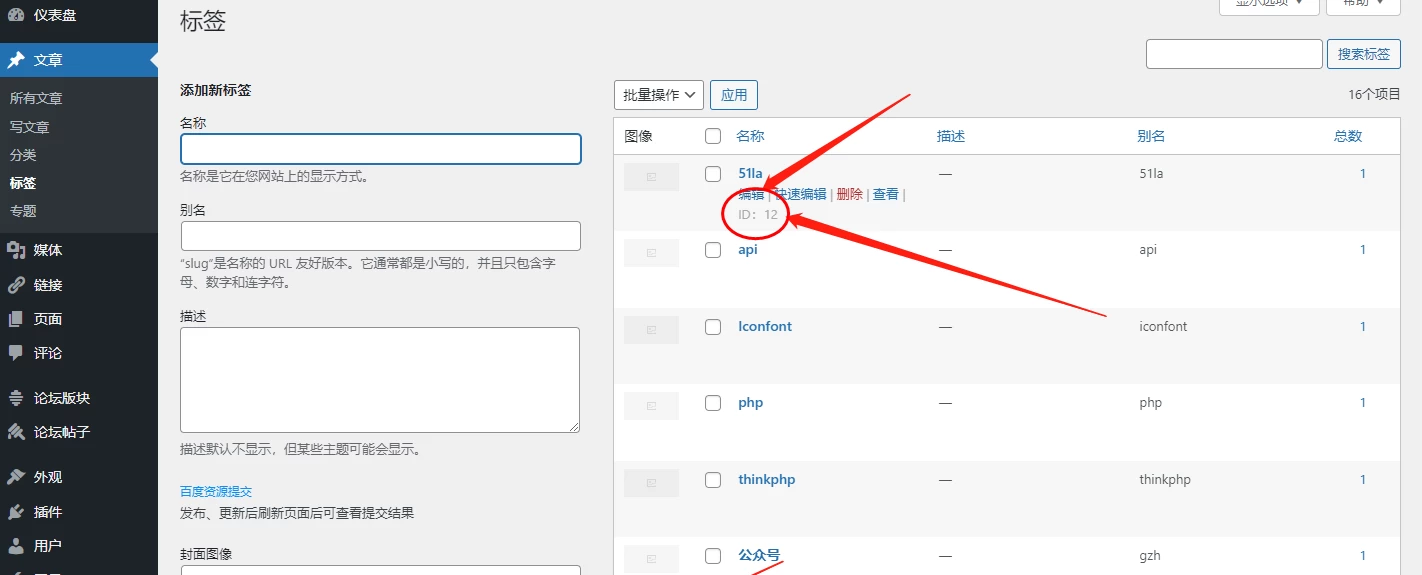1422x575 pixels.
Task: Open the thinkphp tag name link
Action: coord(767,480)
